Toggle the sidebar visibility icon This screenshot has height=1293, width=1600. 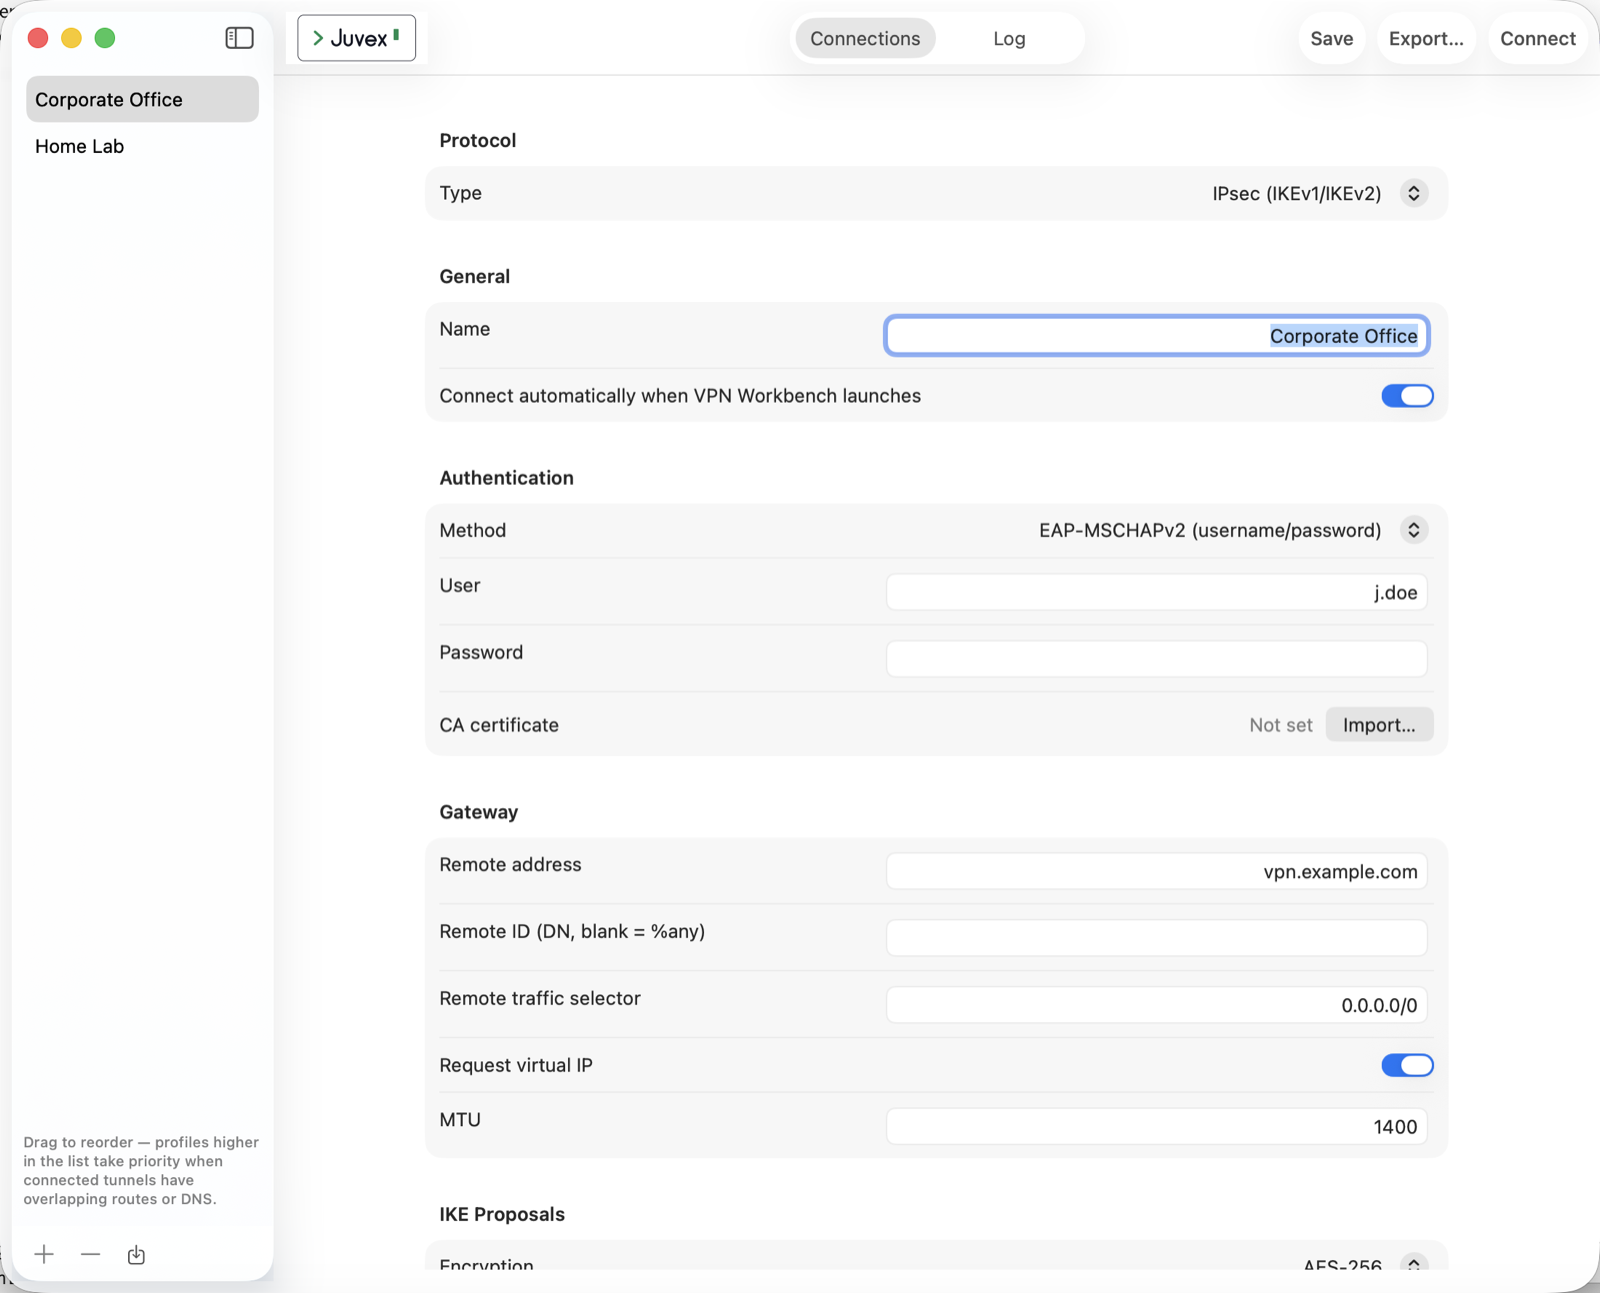[x=239, y=38]
